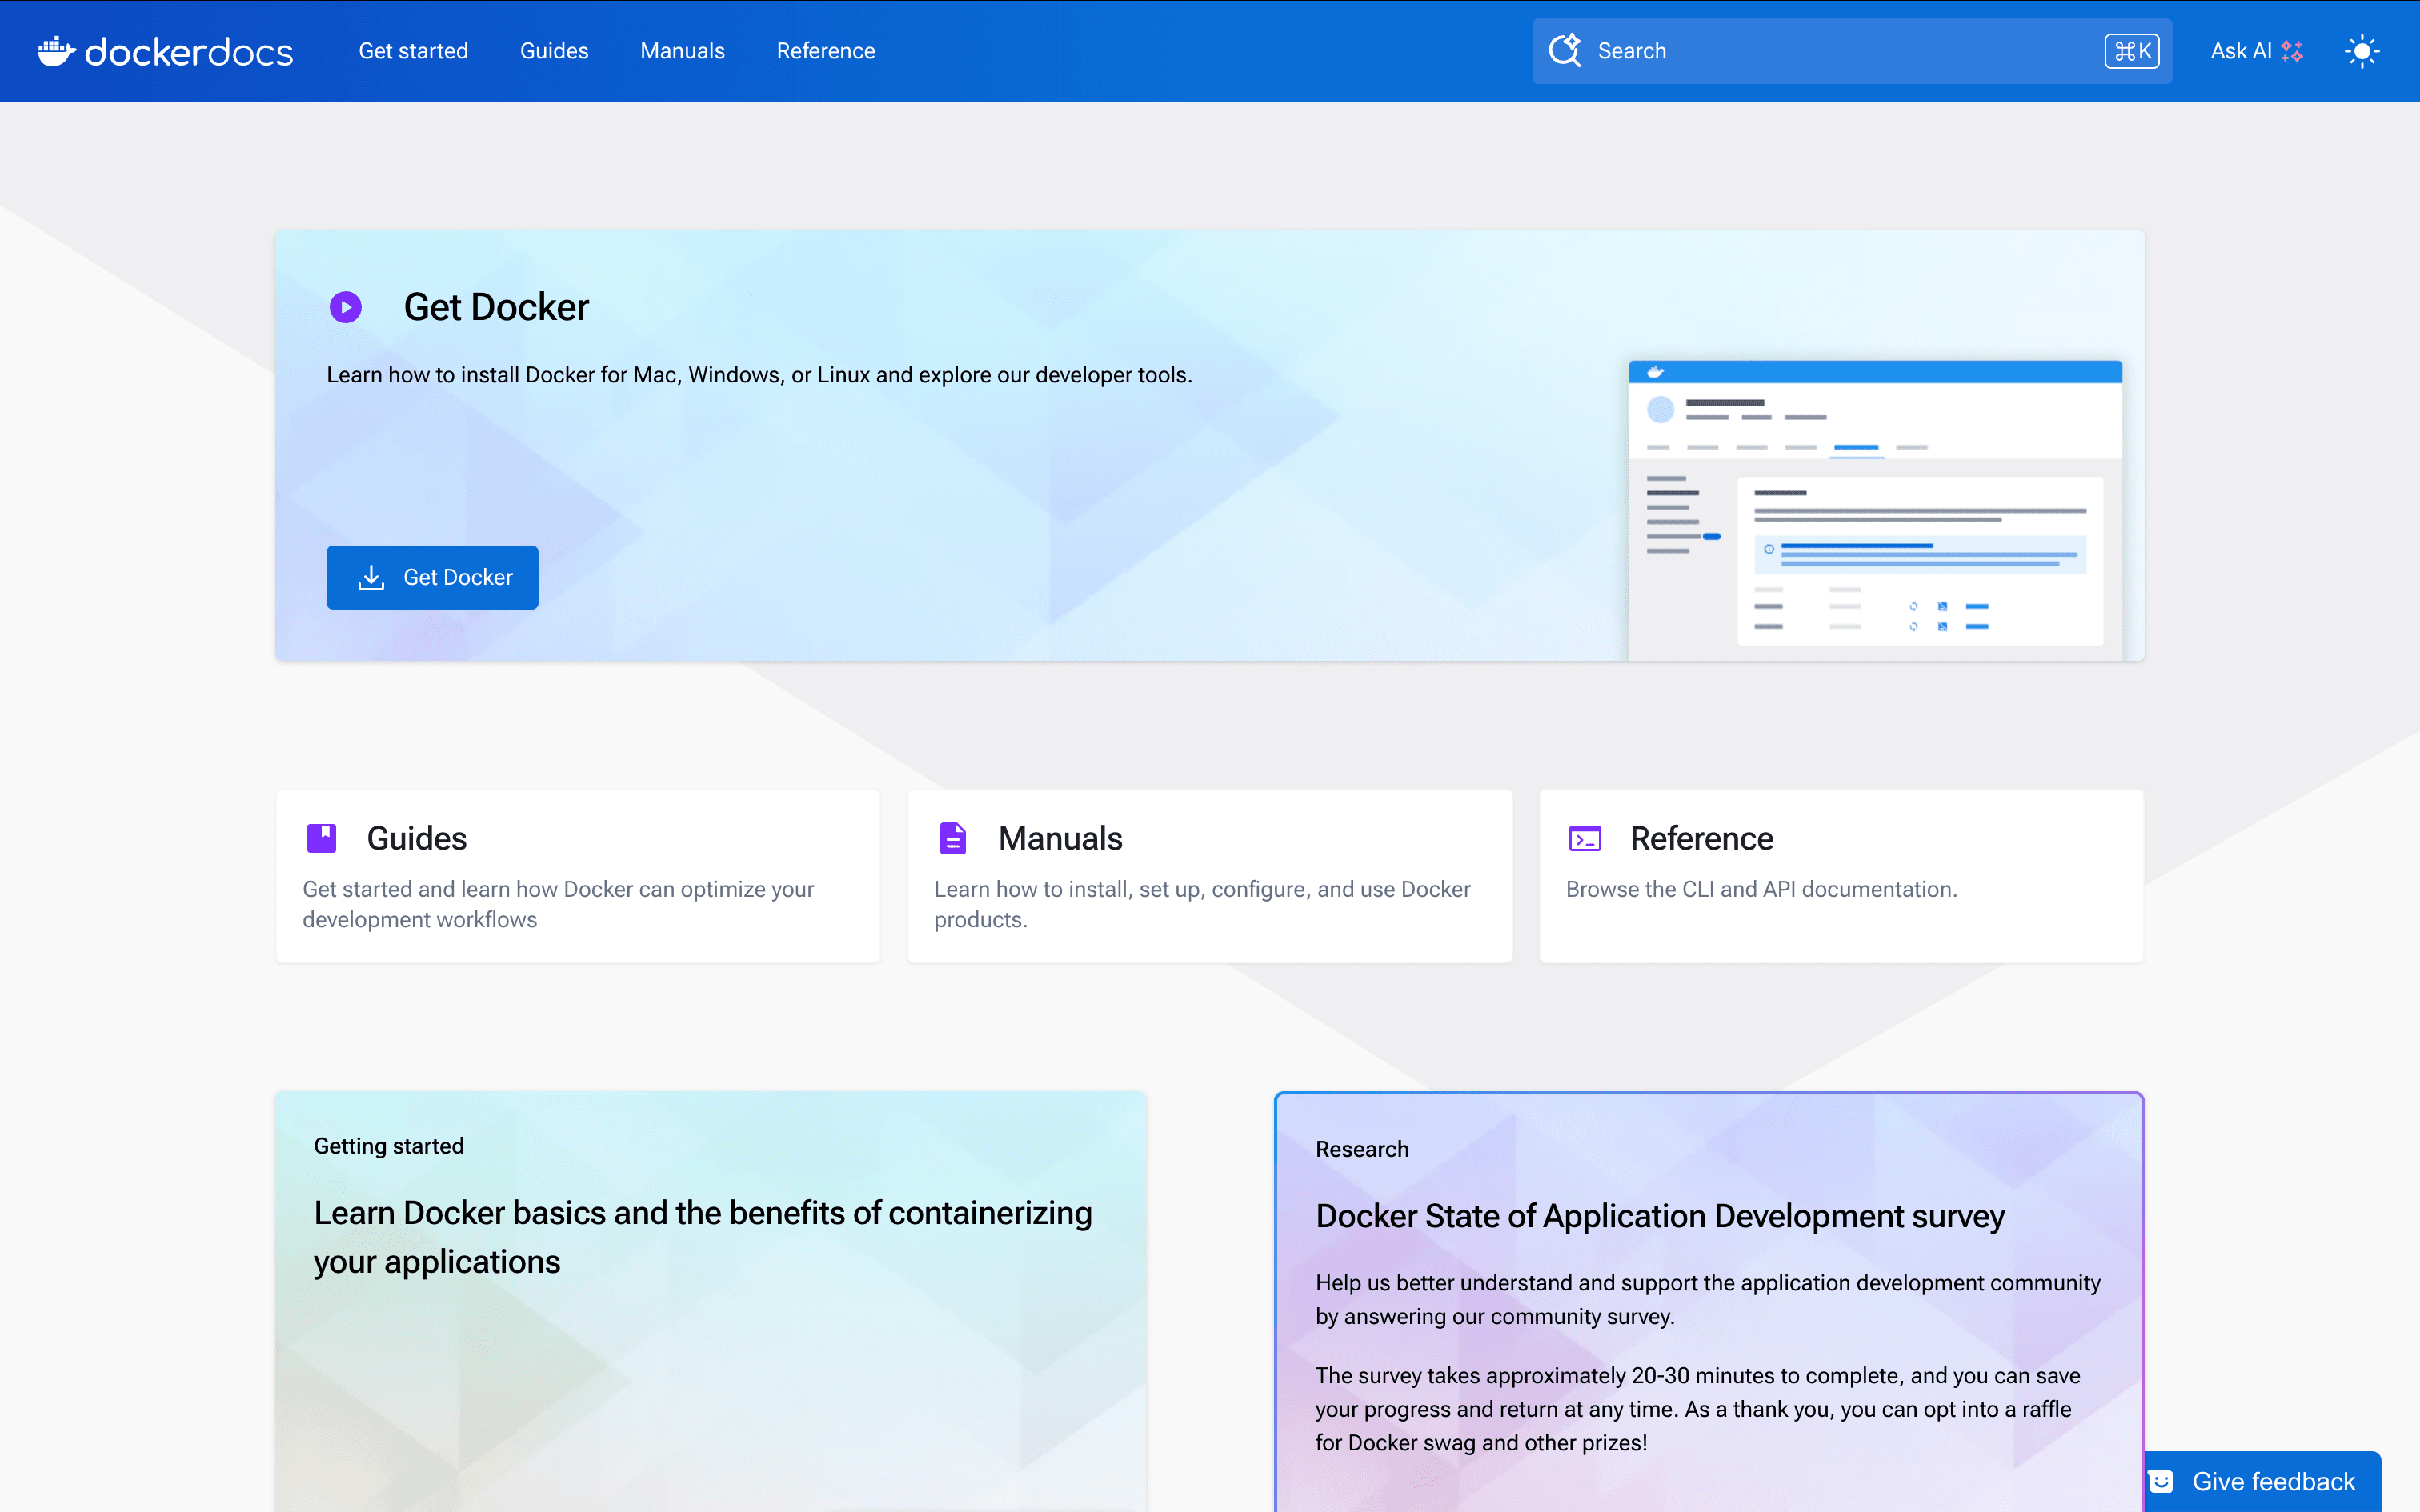Open the Guides card title
Screen dimensions: 2420x1512
tap(417, 838)
